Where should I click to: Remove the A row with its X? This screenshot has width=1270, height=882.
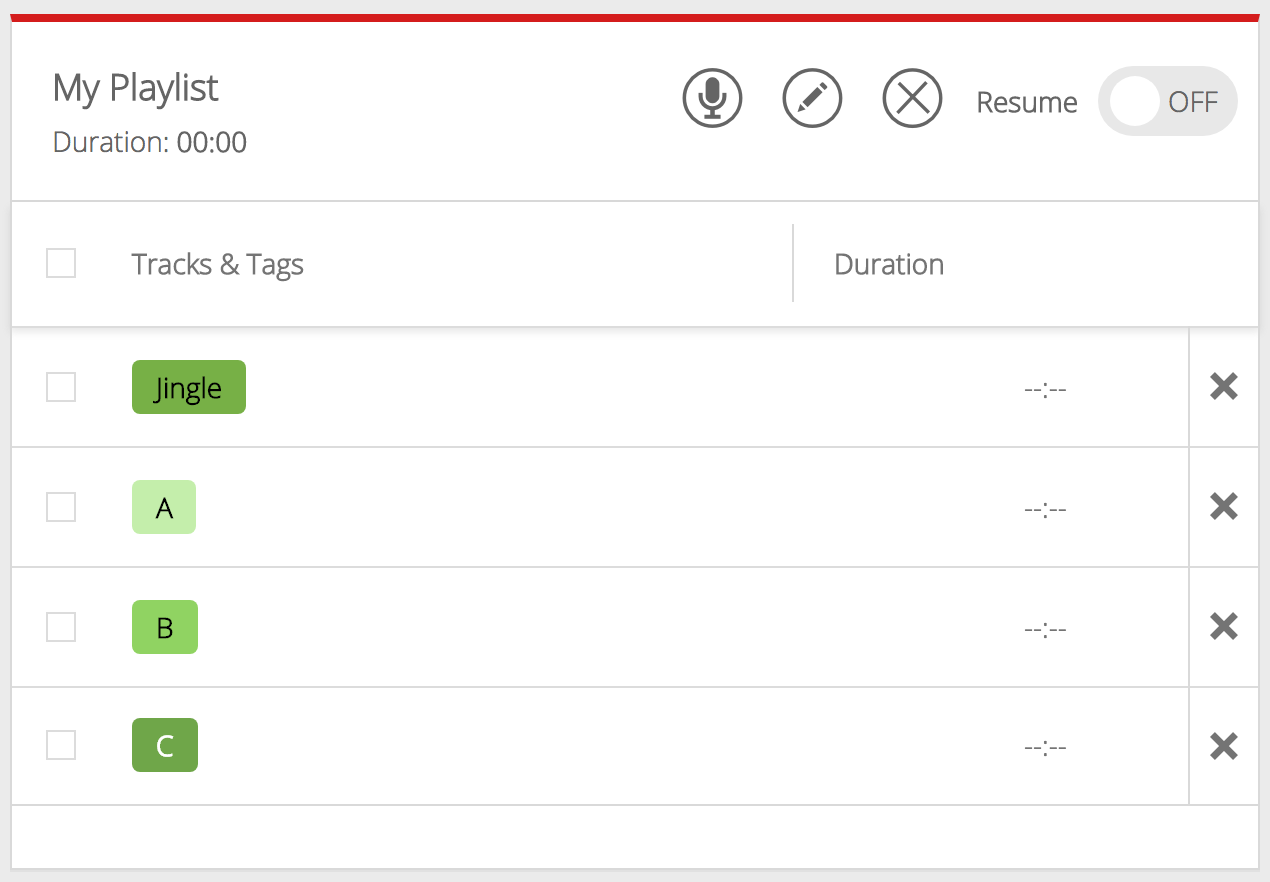pyautogui.click(x=1224, y=506)
